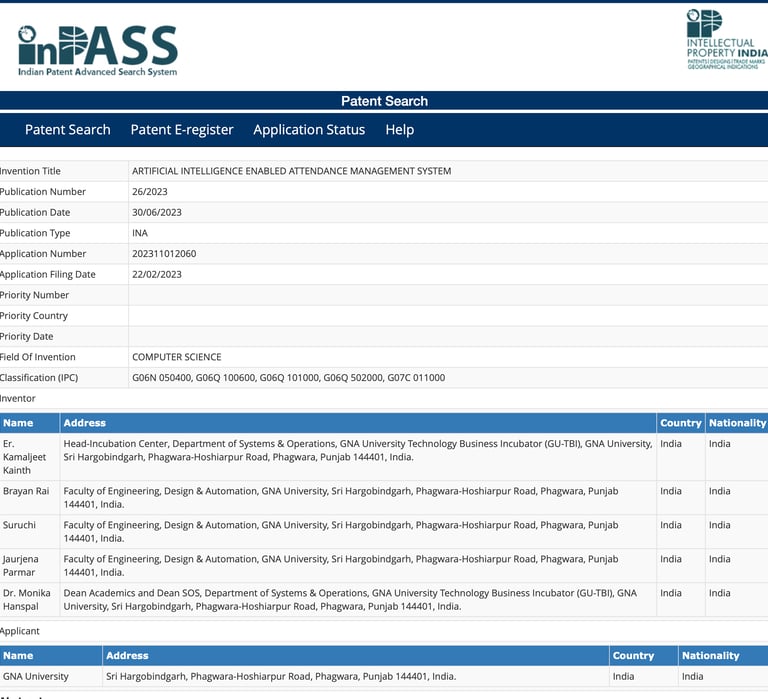
Task: Click the Publication Date label
Action: (35, 212)
